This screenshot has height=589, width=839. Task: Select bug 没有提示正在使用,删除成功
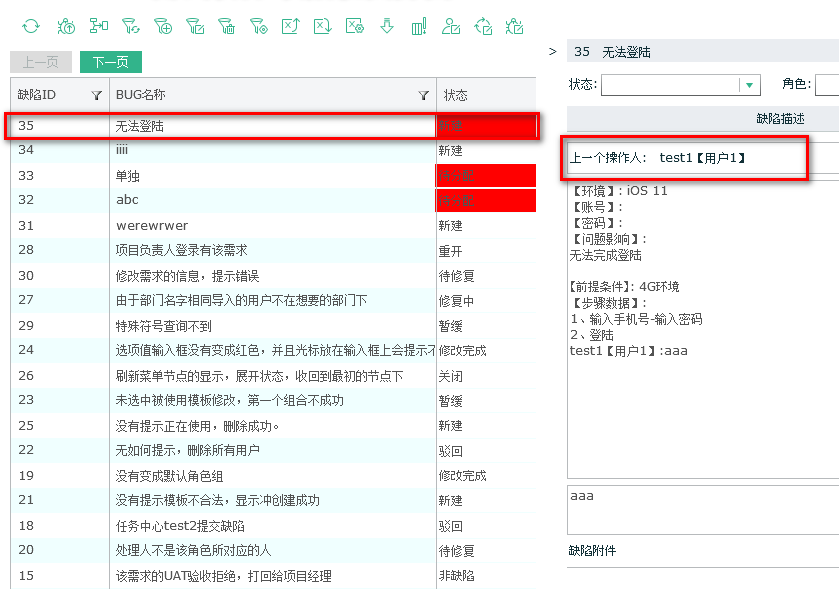click(x=273, y=425)
